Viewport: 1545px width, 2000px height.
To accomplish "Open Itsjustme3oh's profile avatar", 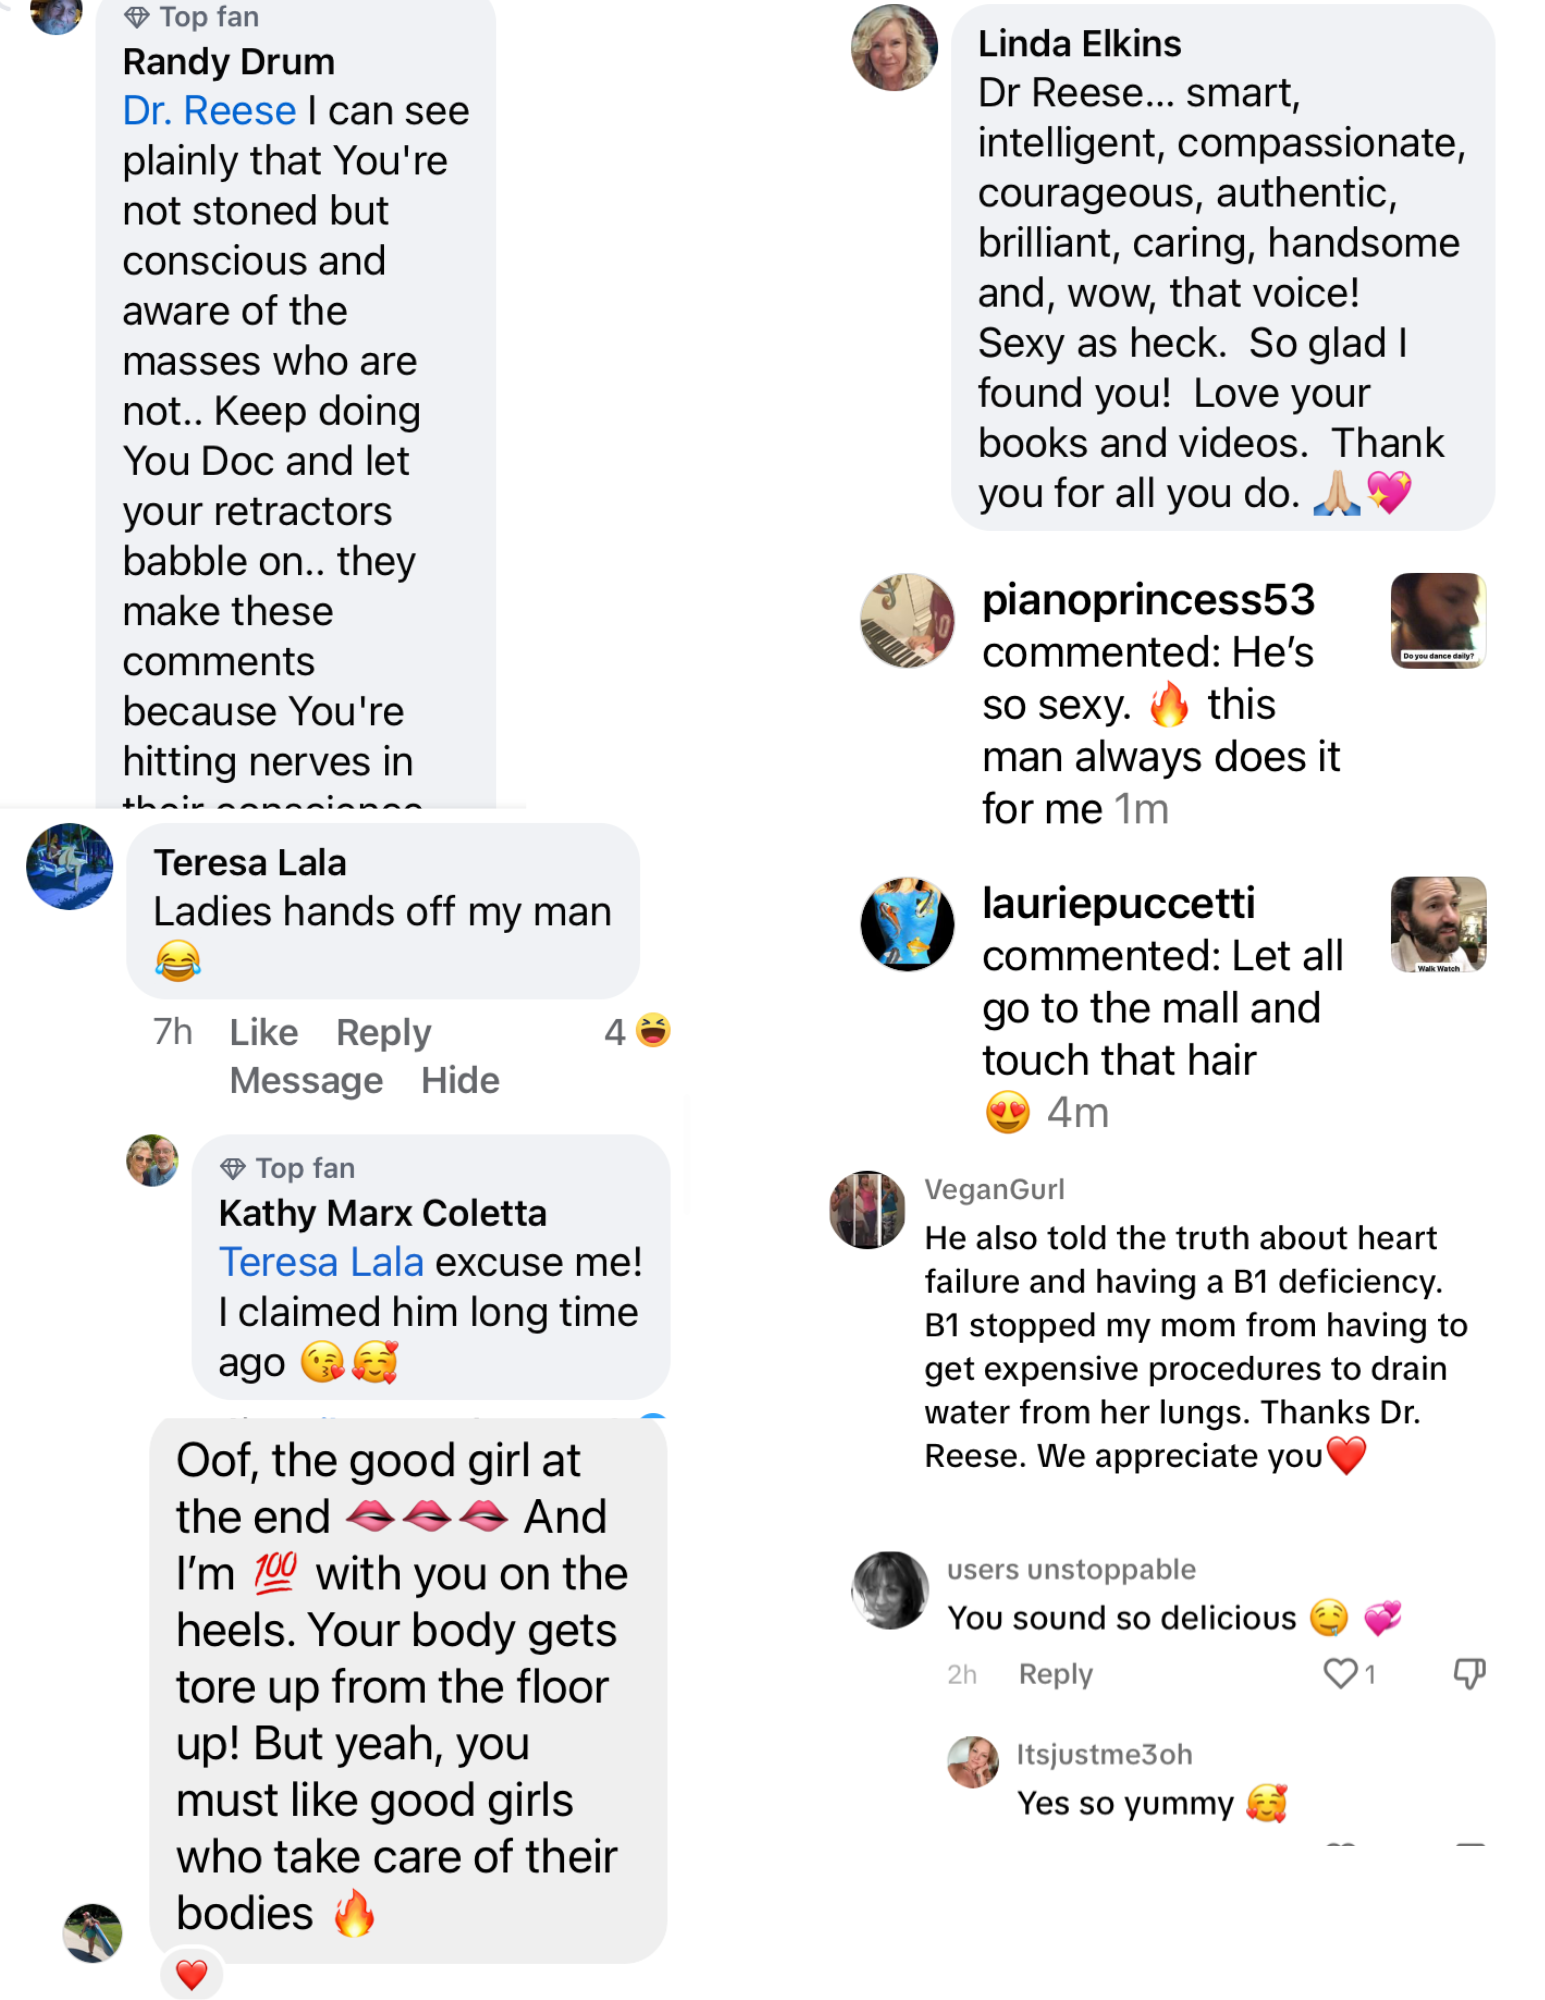I will (973, 1762).
